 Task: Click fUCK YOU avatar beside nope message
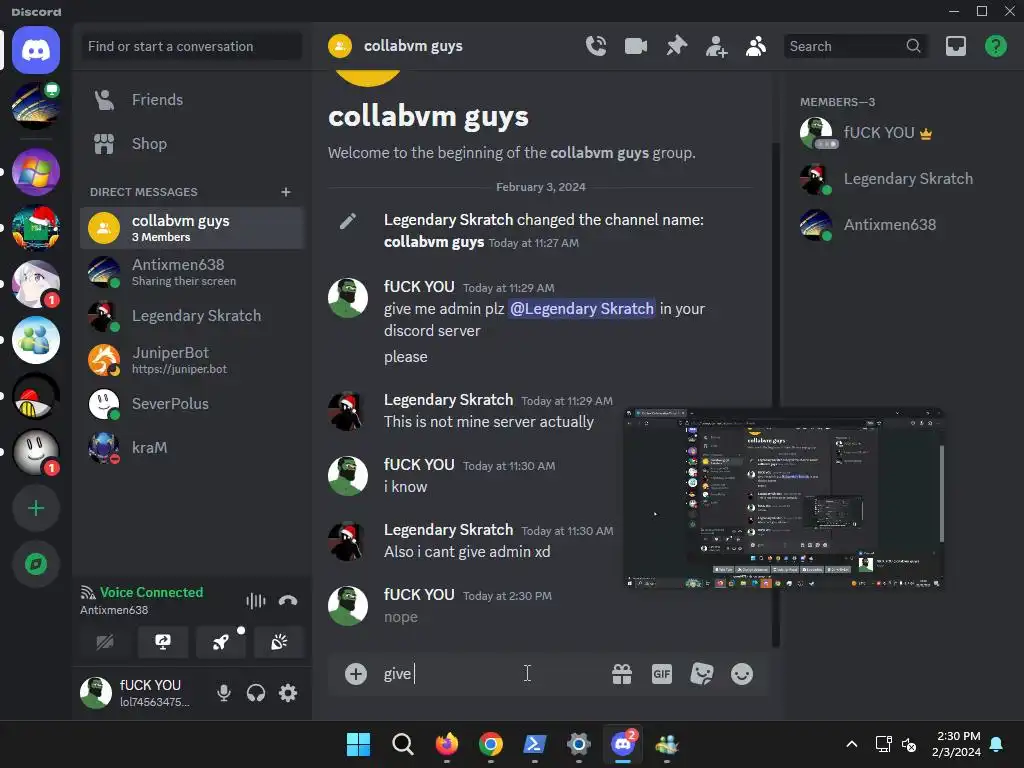347,605
